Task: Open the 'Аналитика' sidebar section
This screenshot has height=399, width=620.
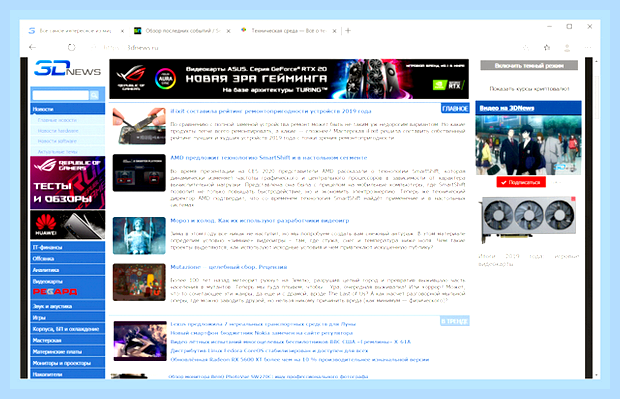Action: (68, 270)
